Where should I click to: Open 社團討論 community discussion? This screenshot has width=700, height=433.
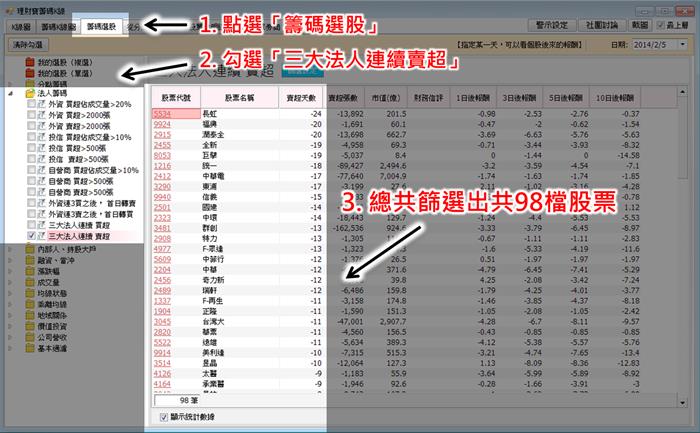coord(602,25)
